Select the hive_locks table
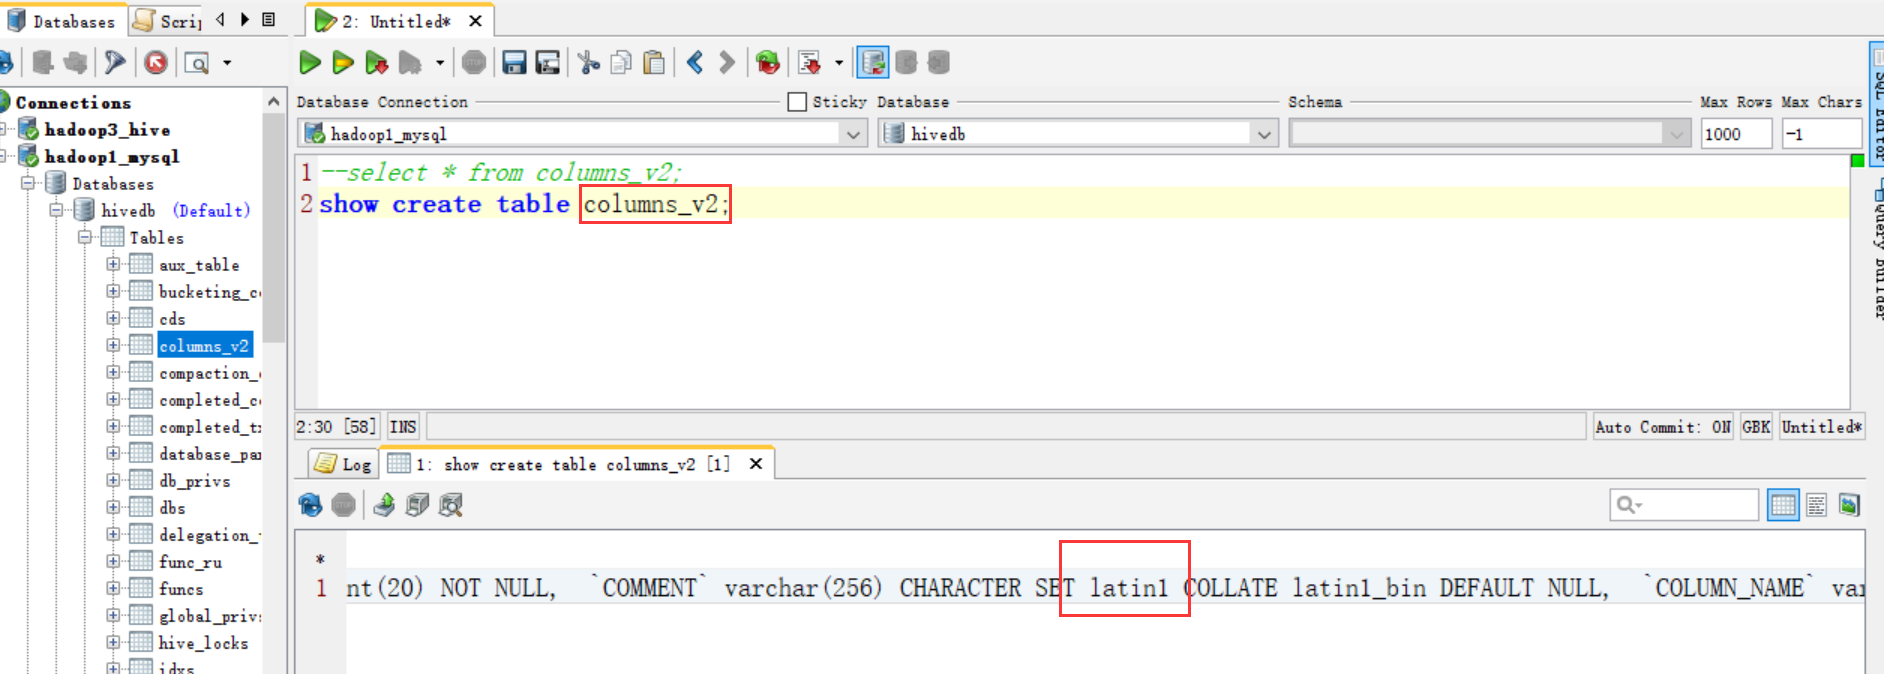The image size is (1884, 674). [203, 643]
